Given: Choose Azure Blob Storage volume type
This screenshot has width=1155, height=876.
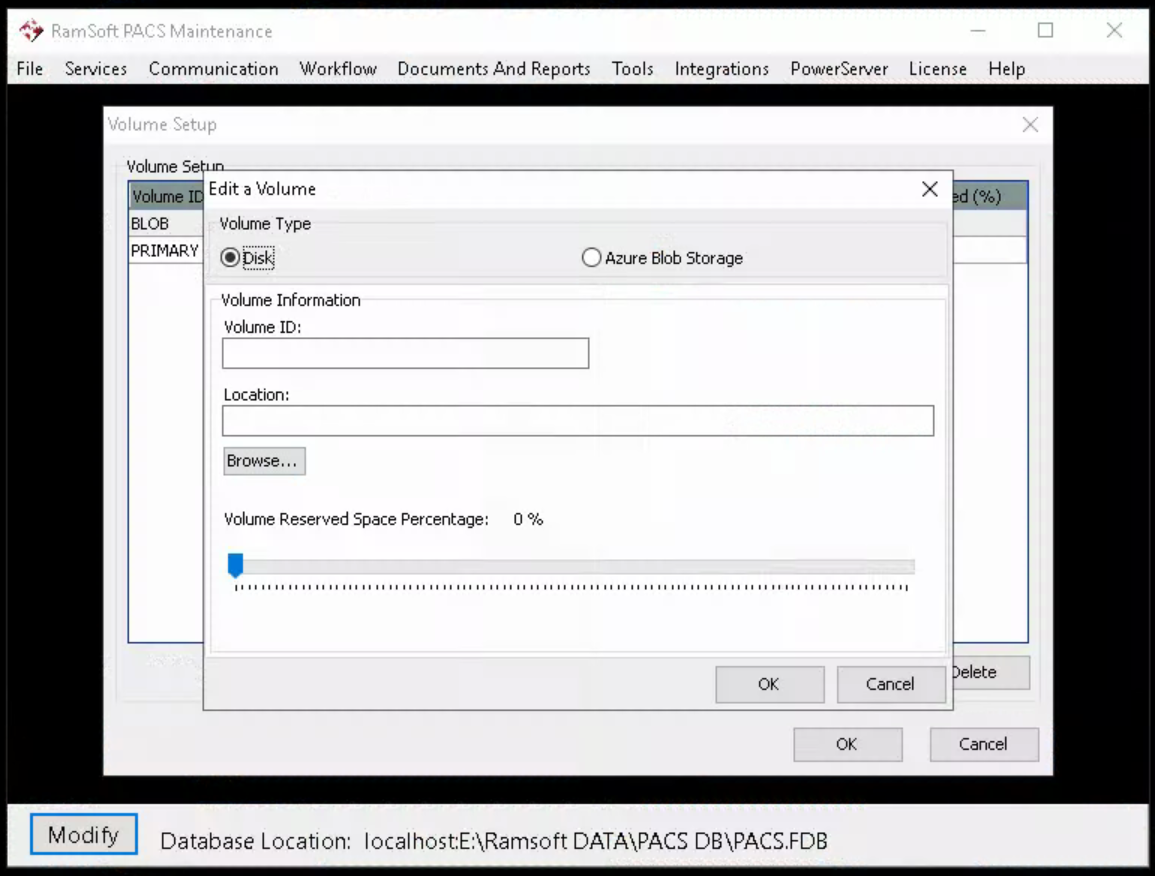Looking at the screenshot, I should pyautogui.click(x=592, y=258).
